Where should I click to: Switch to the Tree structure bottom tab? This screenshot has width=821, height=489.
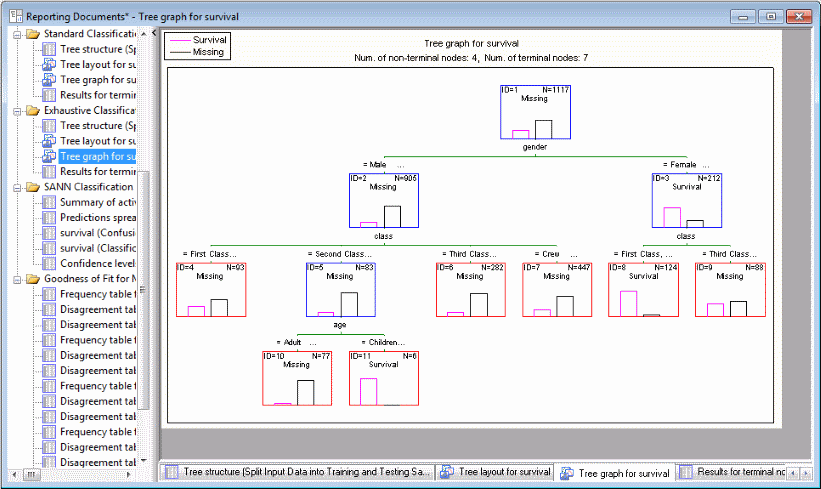pos(298,471)
